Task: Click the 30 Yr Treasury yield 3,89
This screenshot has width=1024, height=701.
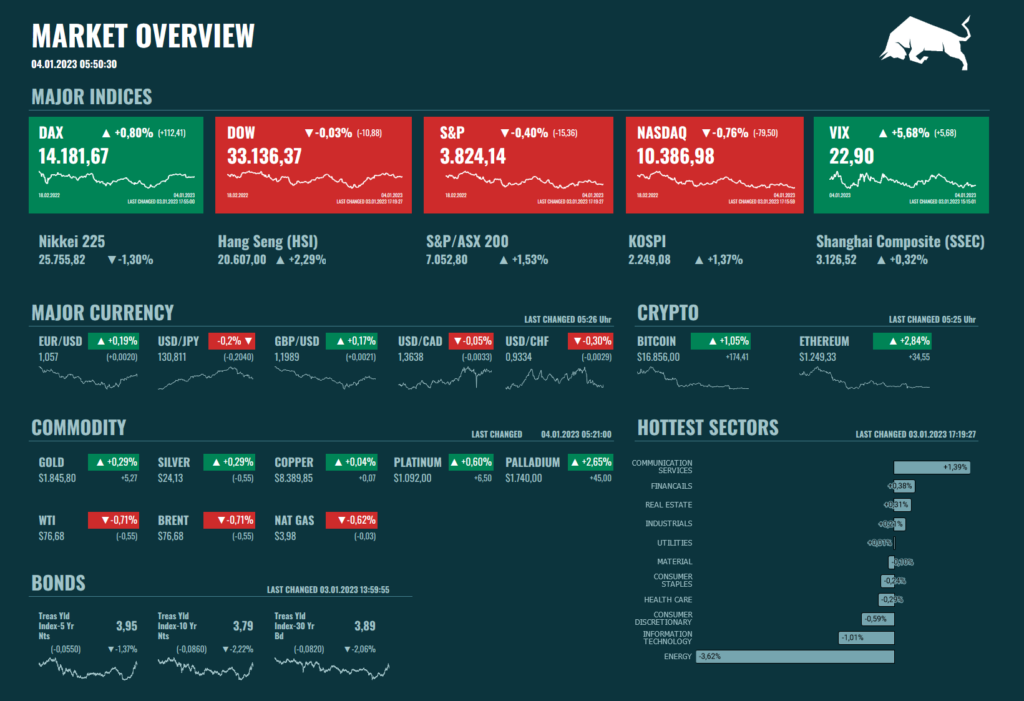Action: coord(364,626)
